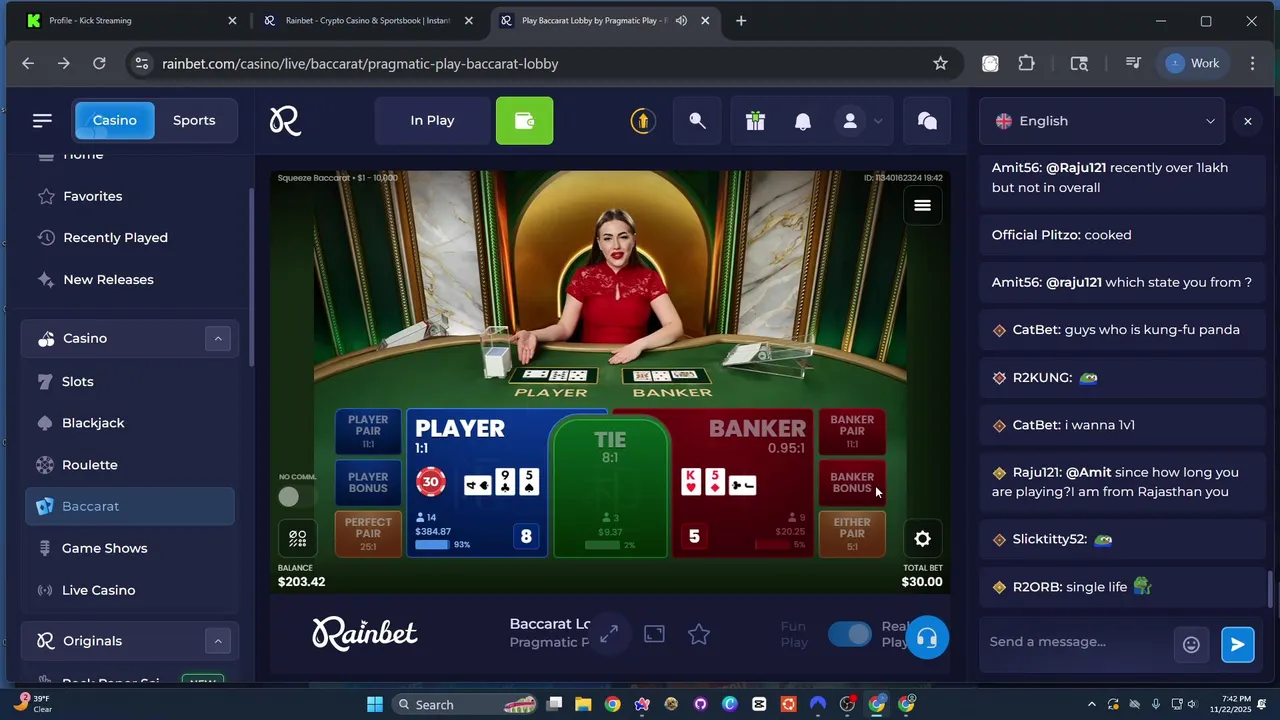Close the chat panel with X
Image resolution: width=1280 pixels, height=720 pixels.
click(x=1247, y=121)
